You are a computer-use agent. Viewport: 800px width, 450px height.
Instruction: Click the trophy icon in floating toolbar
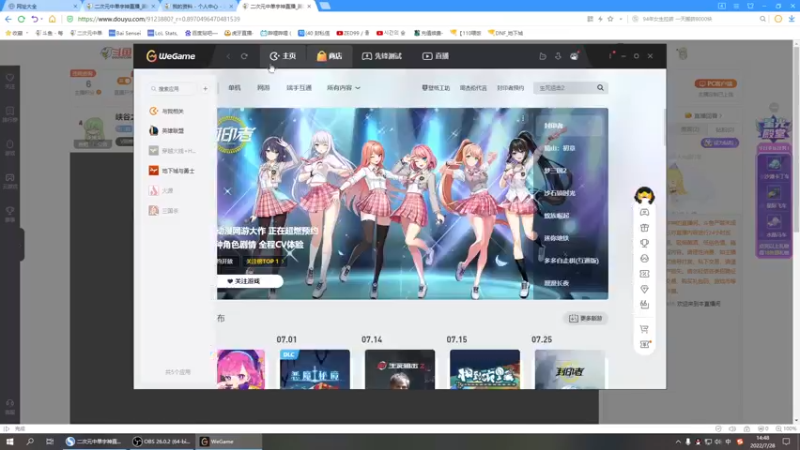[x=644, y=243]
